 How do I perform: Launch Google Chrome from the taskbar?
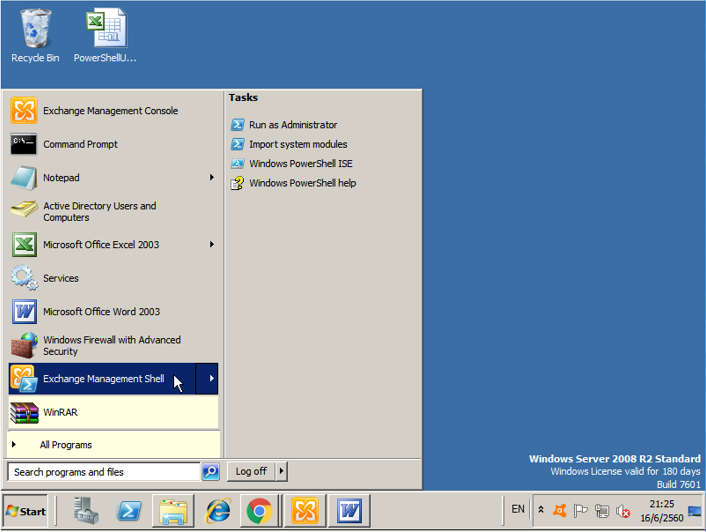pos(259,510)
